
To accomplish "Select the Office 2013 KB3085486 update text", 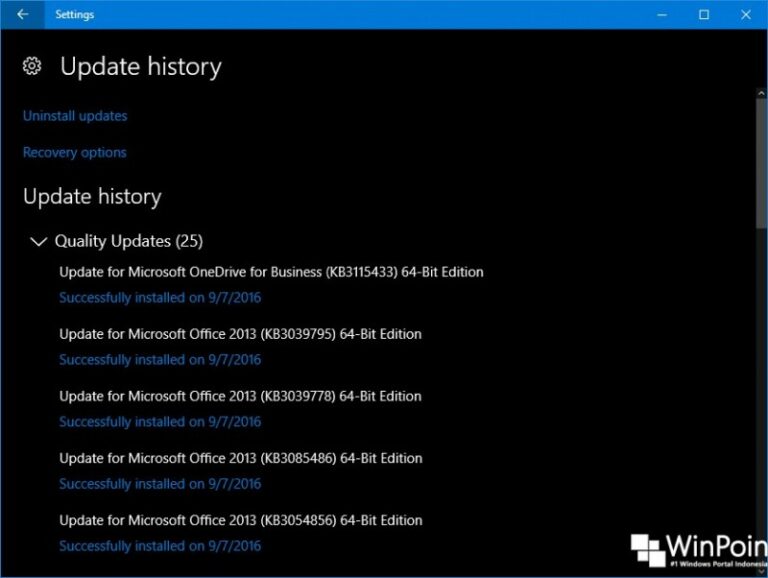I will coord(241,458).
